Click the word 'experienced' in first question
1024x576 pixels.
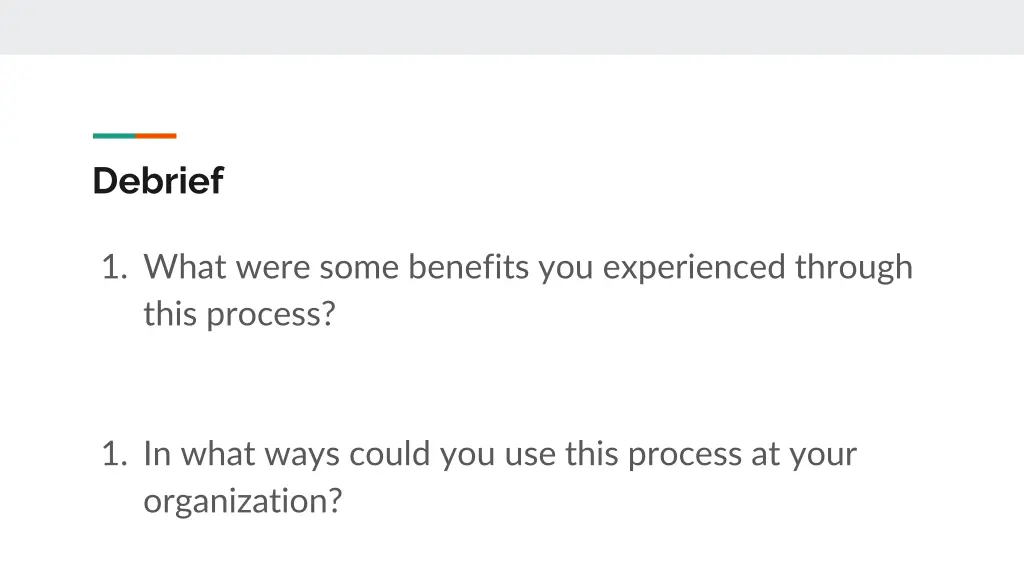[694, 268]
